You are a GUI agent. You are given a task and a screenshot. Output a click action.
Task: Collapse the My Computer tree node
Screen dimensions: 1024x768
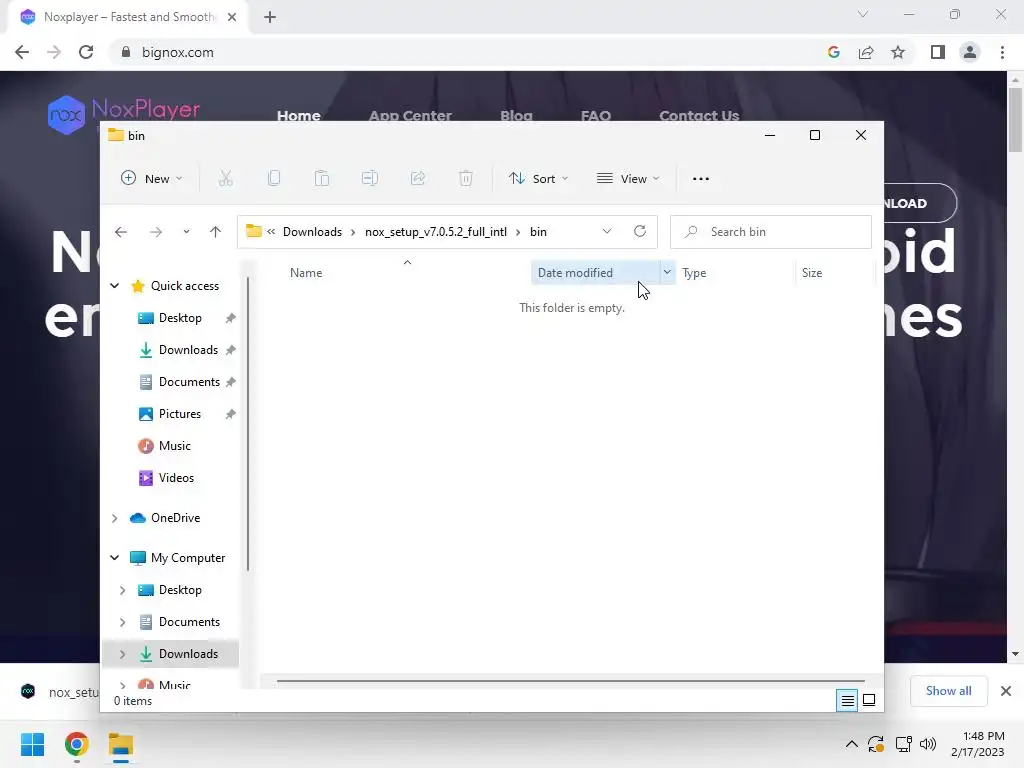(114, 558)
